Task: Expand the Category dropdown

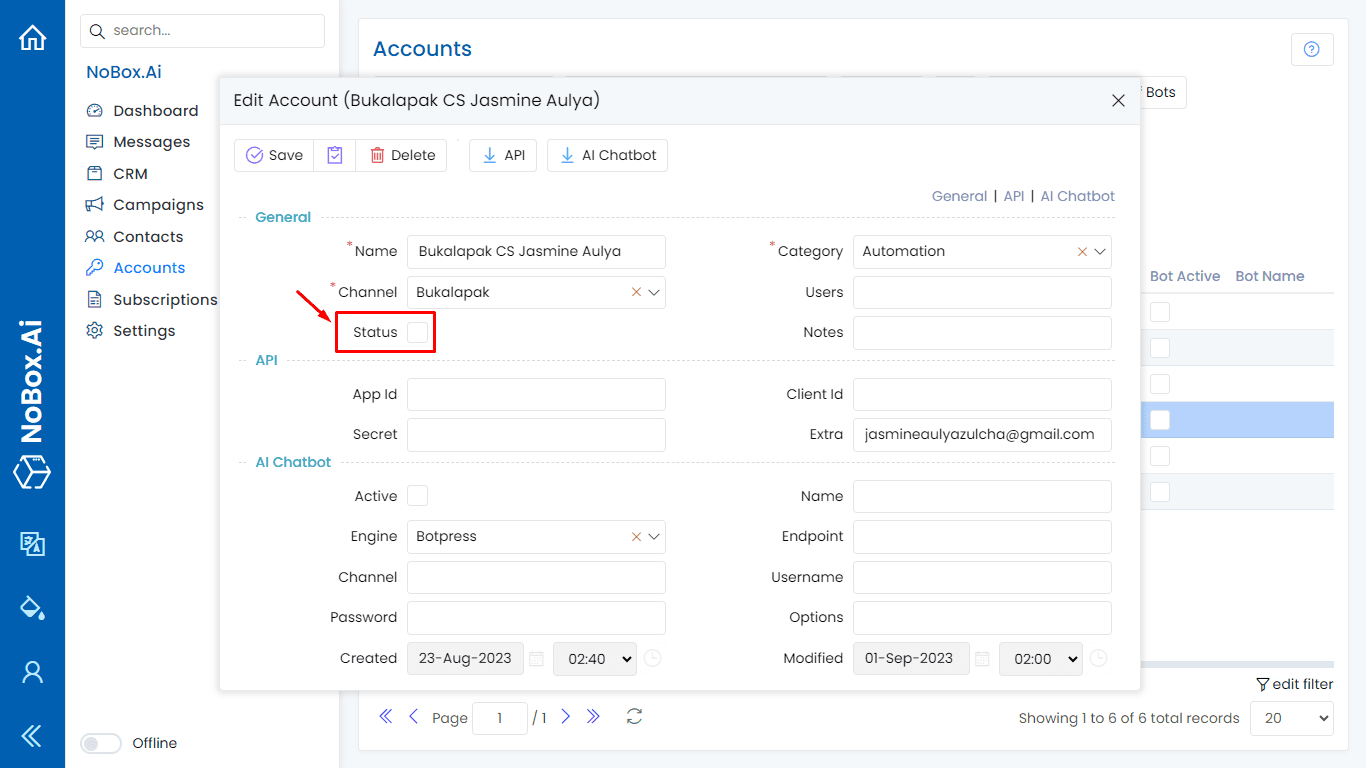Action: pyautogui.click(x=1100, y=252)
